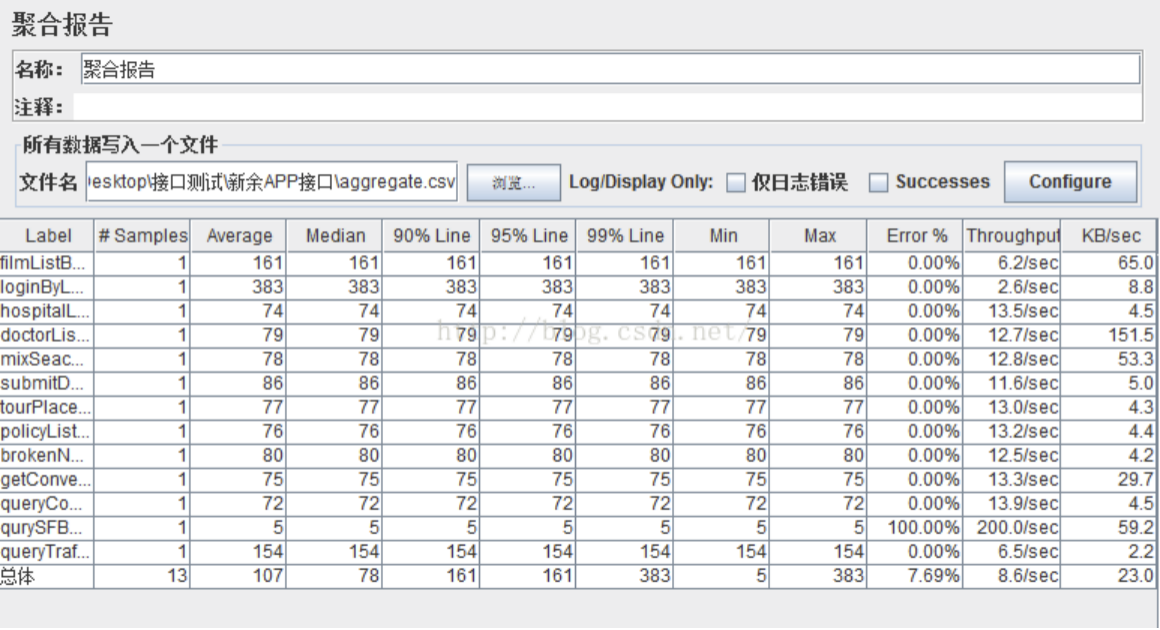Click the 29.7 KB/sec cell
The height and width of the screenshot is (630, 1160).
point(1108,479)
